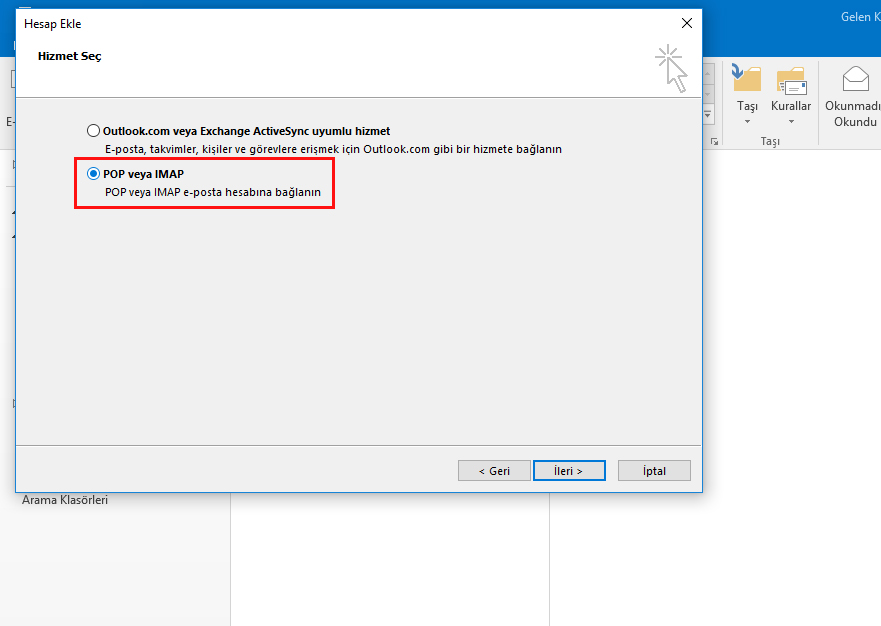Viewport: 881px width, 626px height.
Task: Expand the Taşı dropdown arrow
Action: (747, 122)
